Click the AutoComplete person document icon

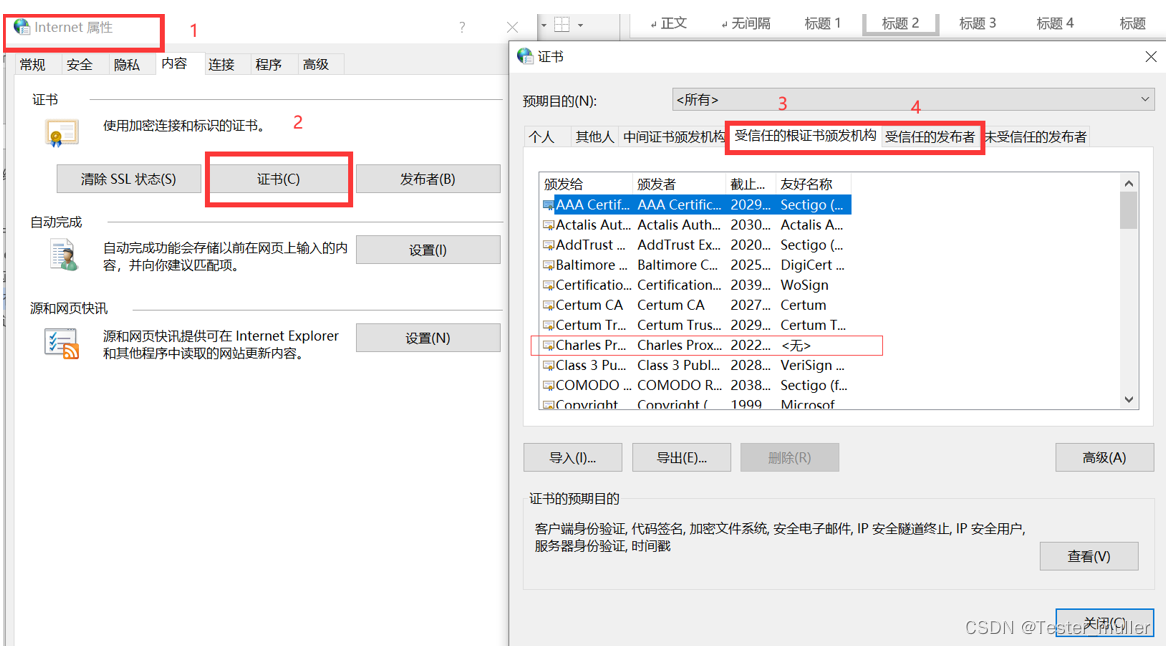pos(65,256)
